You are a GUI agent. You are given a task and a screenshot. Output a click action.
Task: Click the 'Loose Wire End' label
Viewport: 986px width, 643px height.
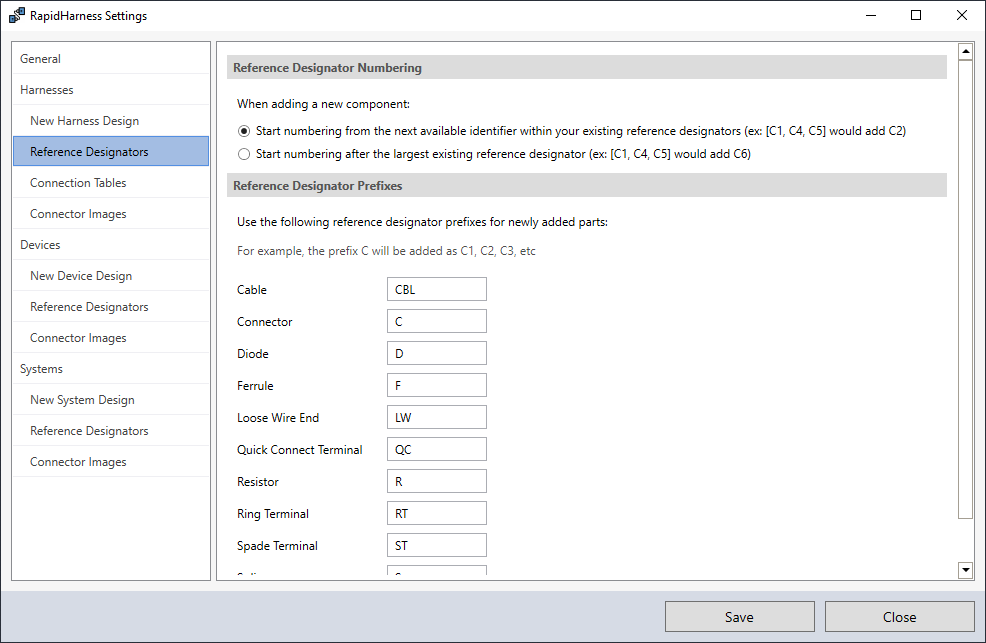[278, 418]
